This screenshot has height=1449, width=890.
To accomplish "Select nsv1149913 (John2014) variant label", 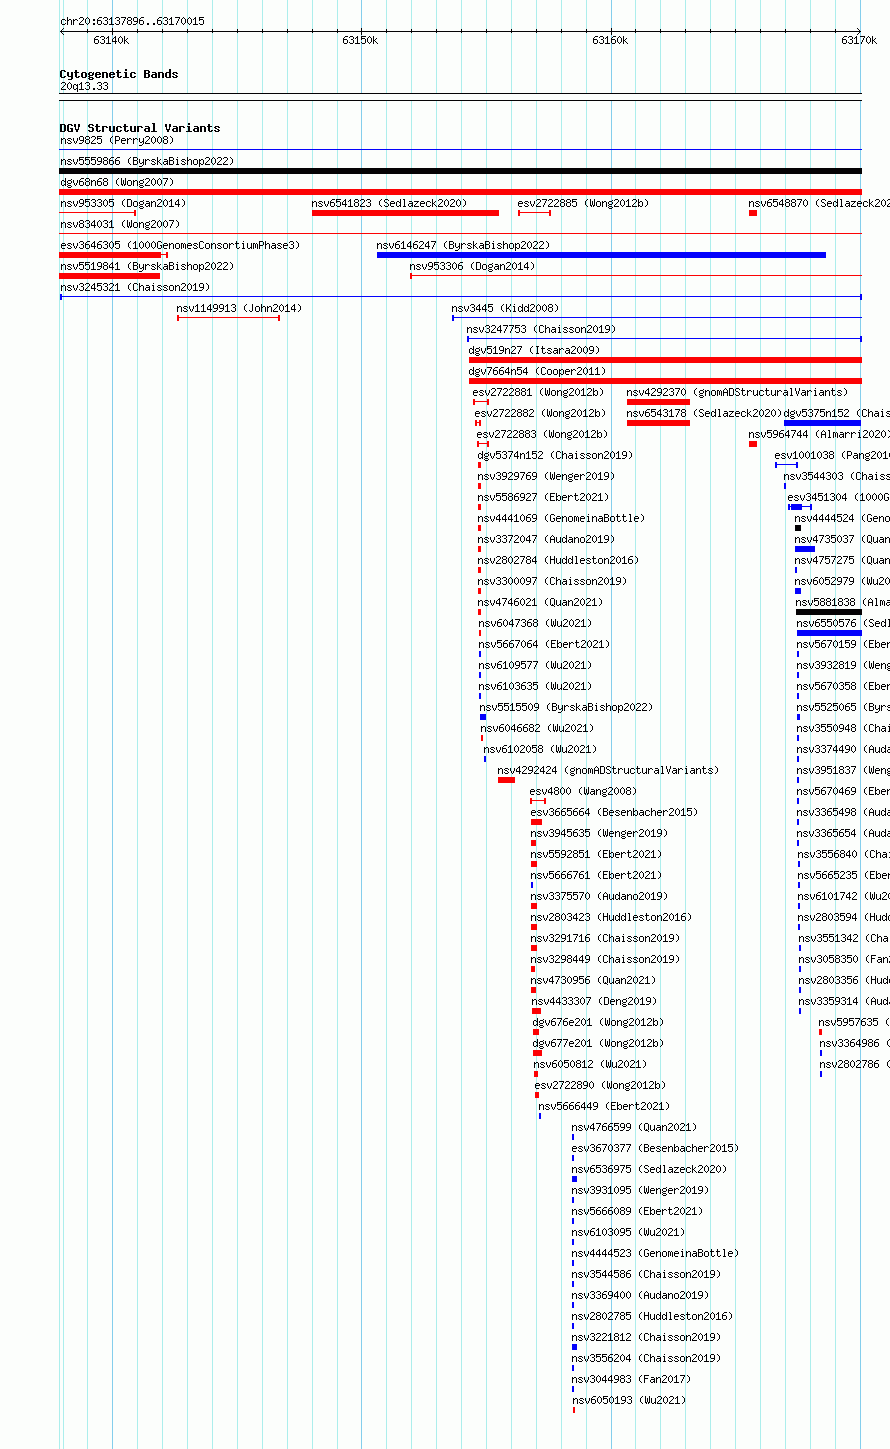I will pyautogui.click(x=238, y=308).
